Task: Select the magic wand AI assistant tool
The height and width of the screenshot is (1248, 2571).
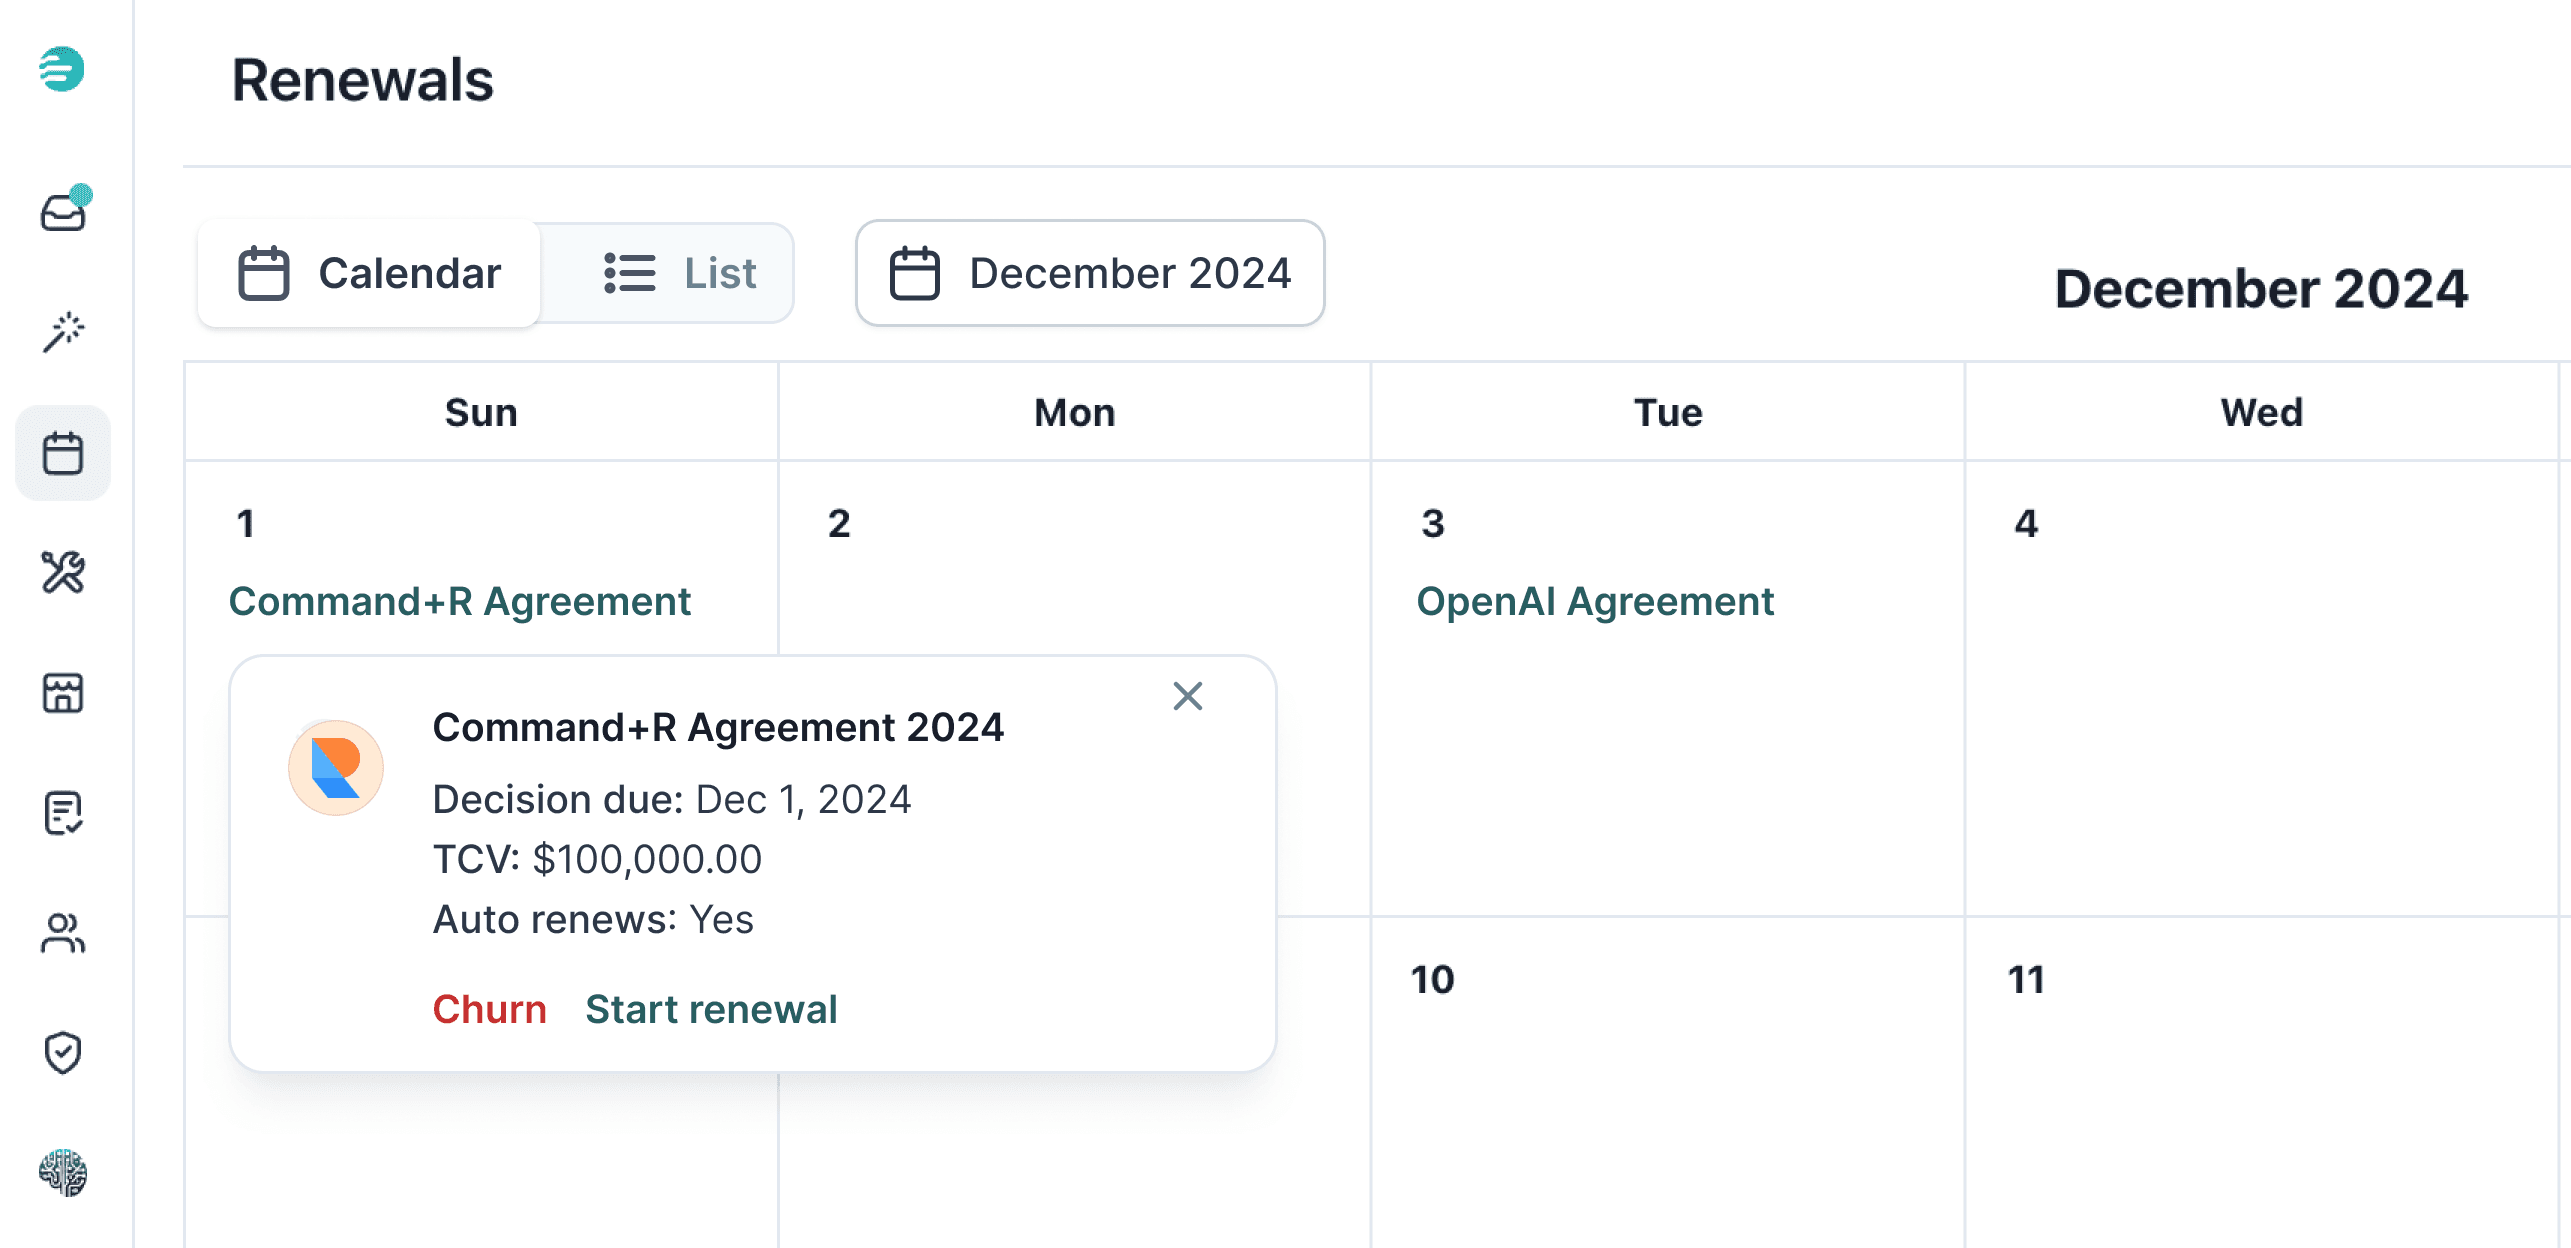Action: coord(63,332)
